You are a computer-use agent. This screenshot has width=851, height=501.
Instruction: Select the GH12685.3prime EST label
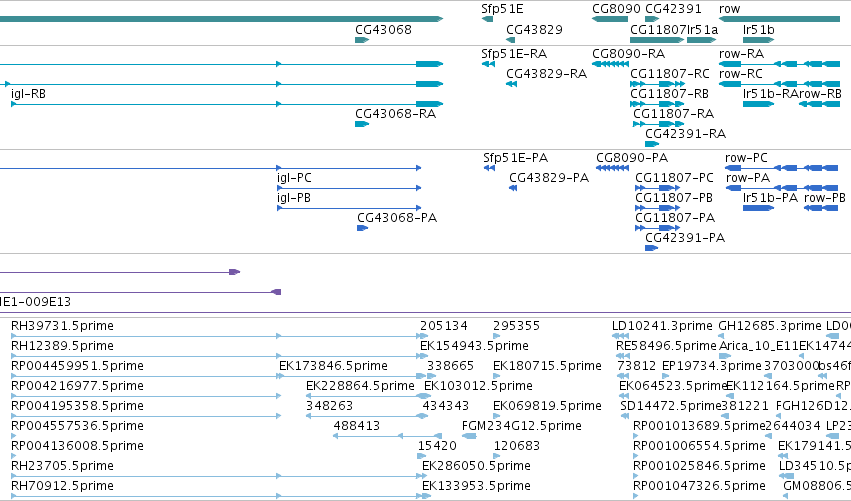(x=770, y=326)
